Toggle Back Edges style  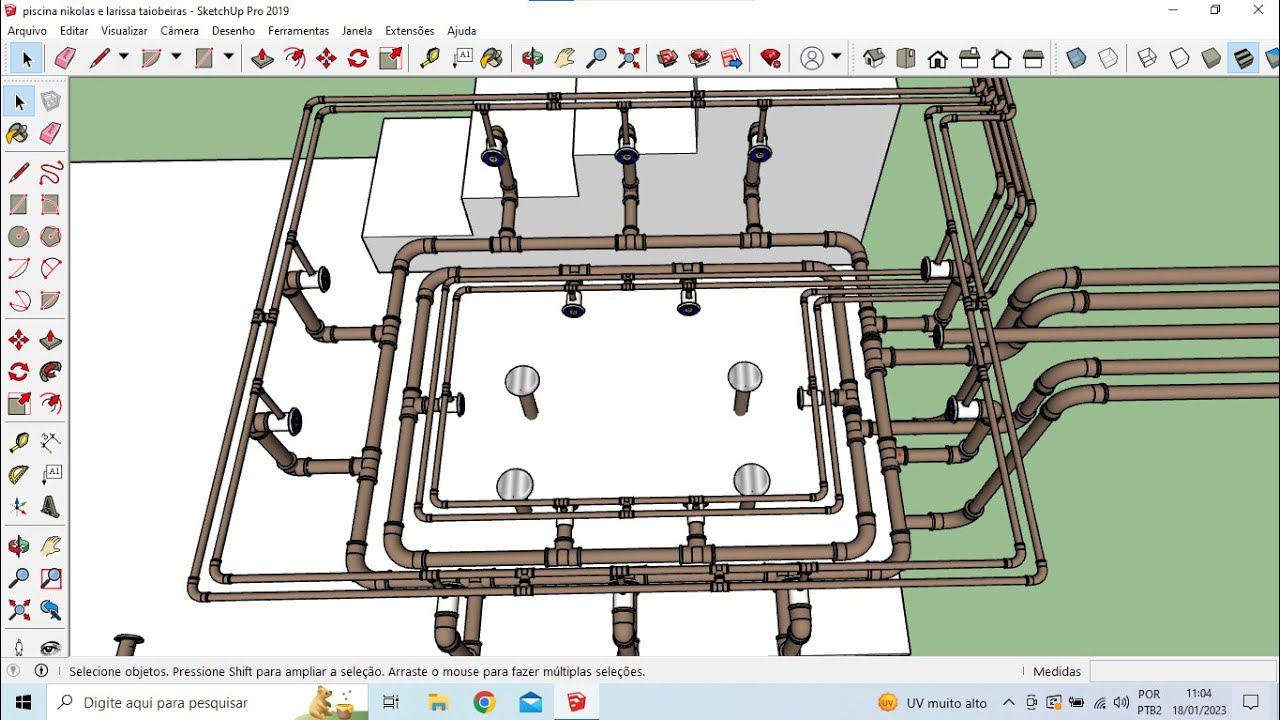(x=1108, y=58)
